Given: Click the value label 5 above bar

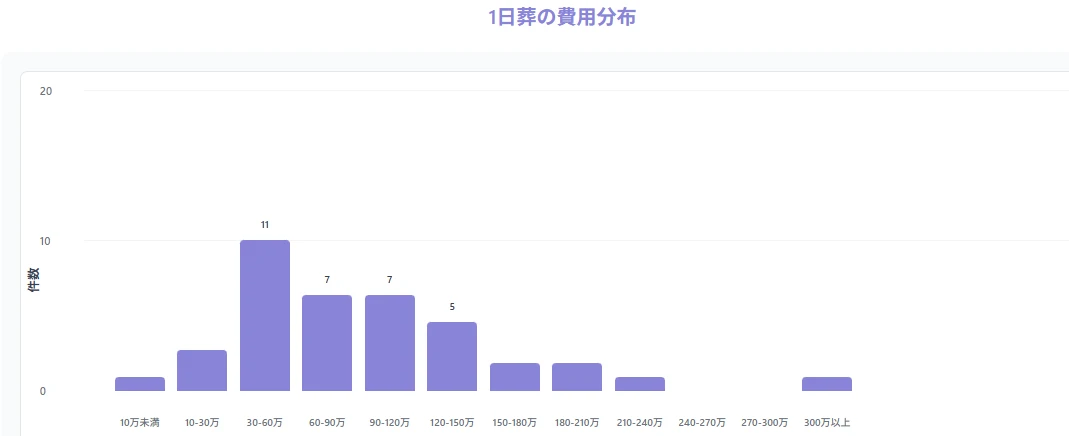Looking at the screenshot, I should click(452, 307).
